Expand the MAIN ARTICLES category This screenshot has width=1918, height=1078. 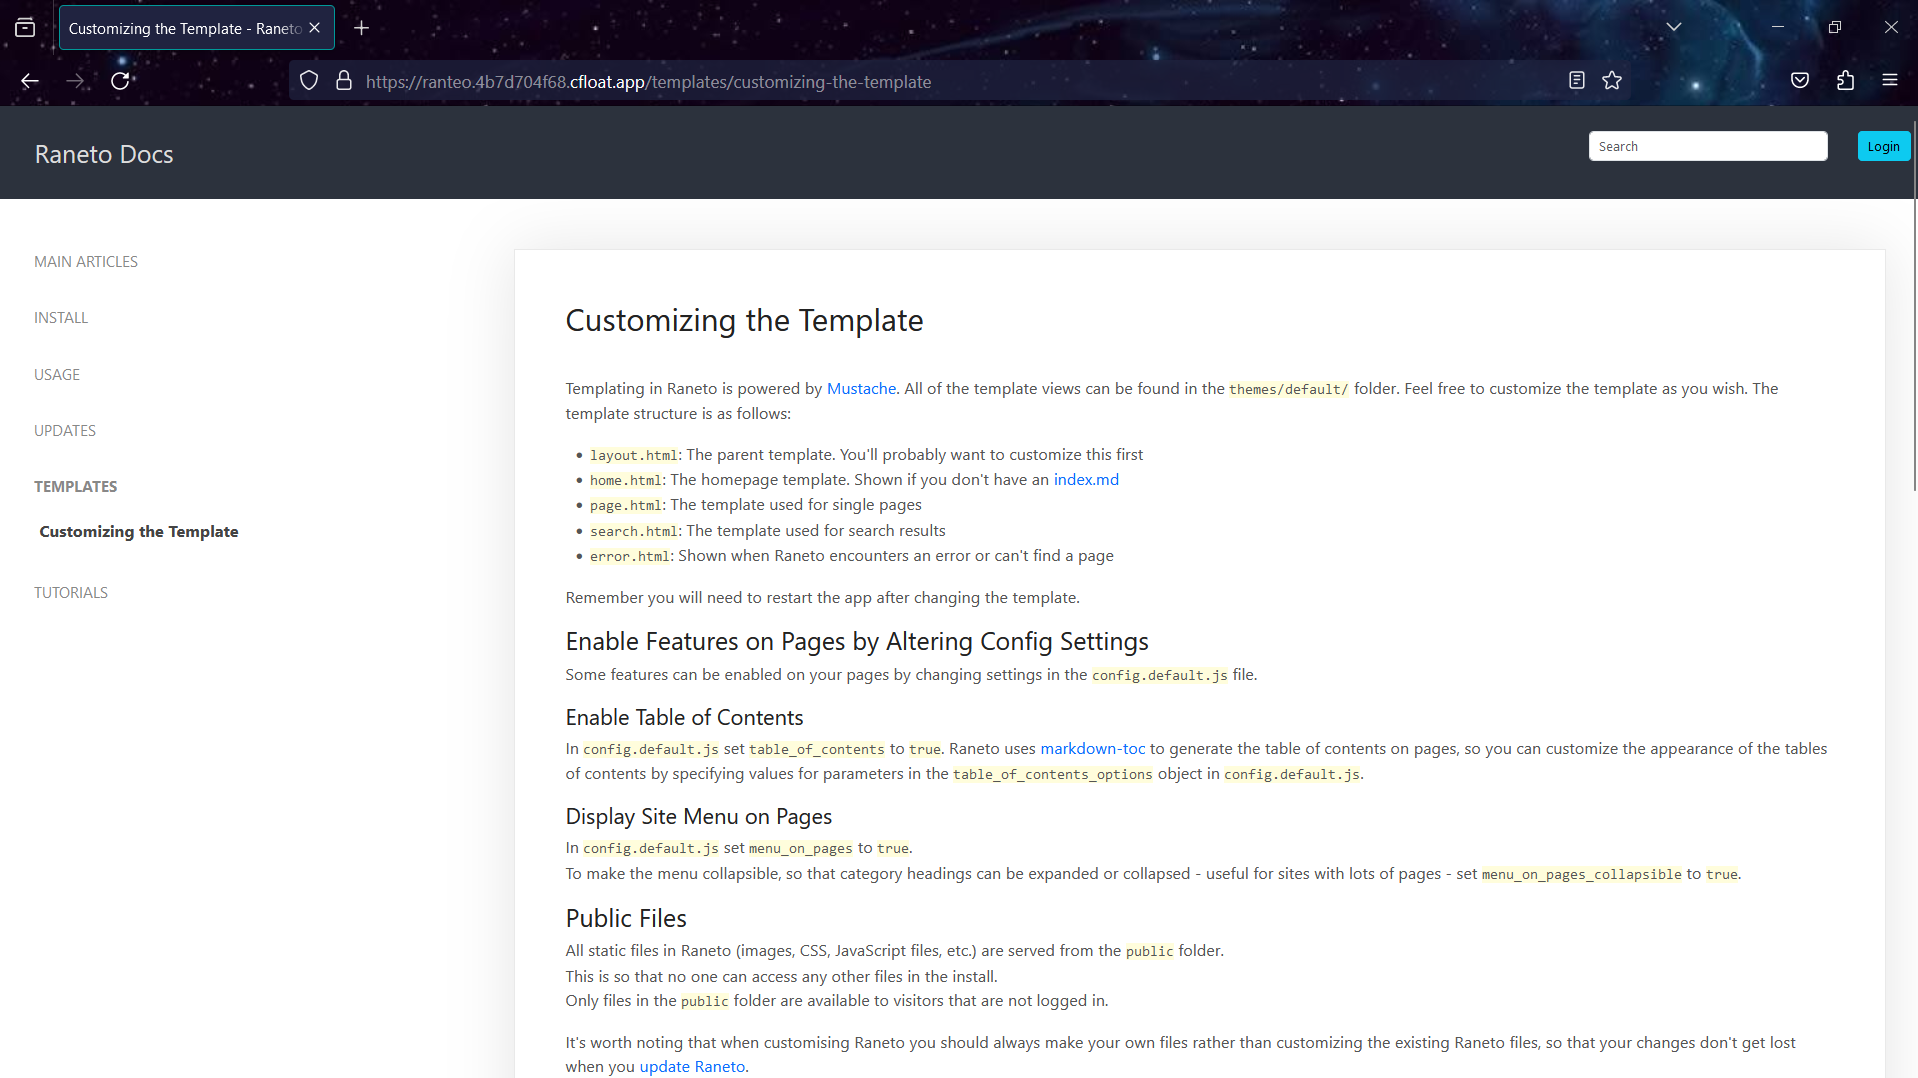click(x=86, y=262)
